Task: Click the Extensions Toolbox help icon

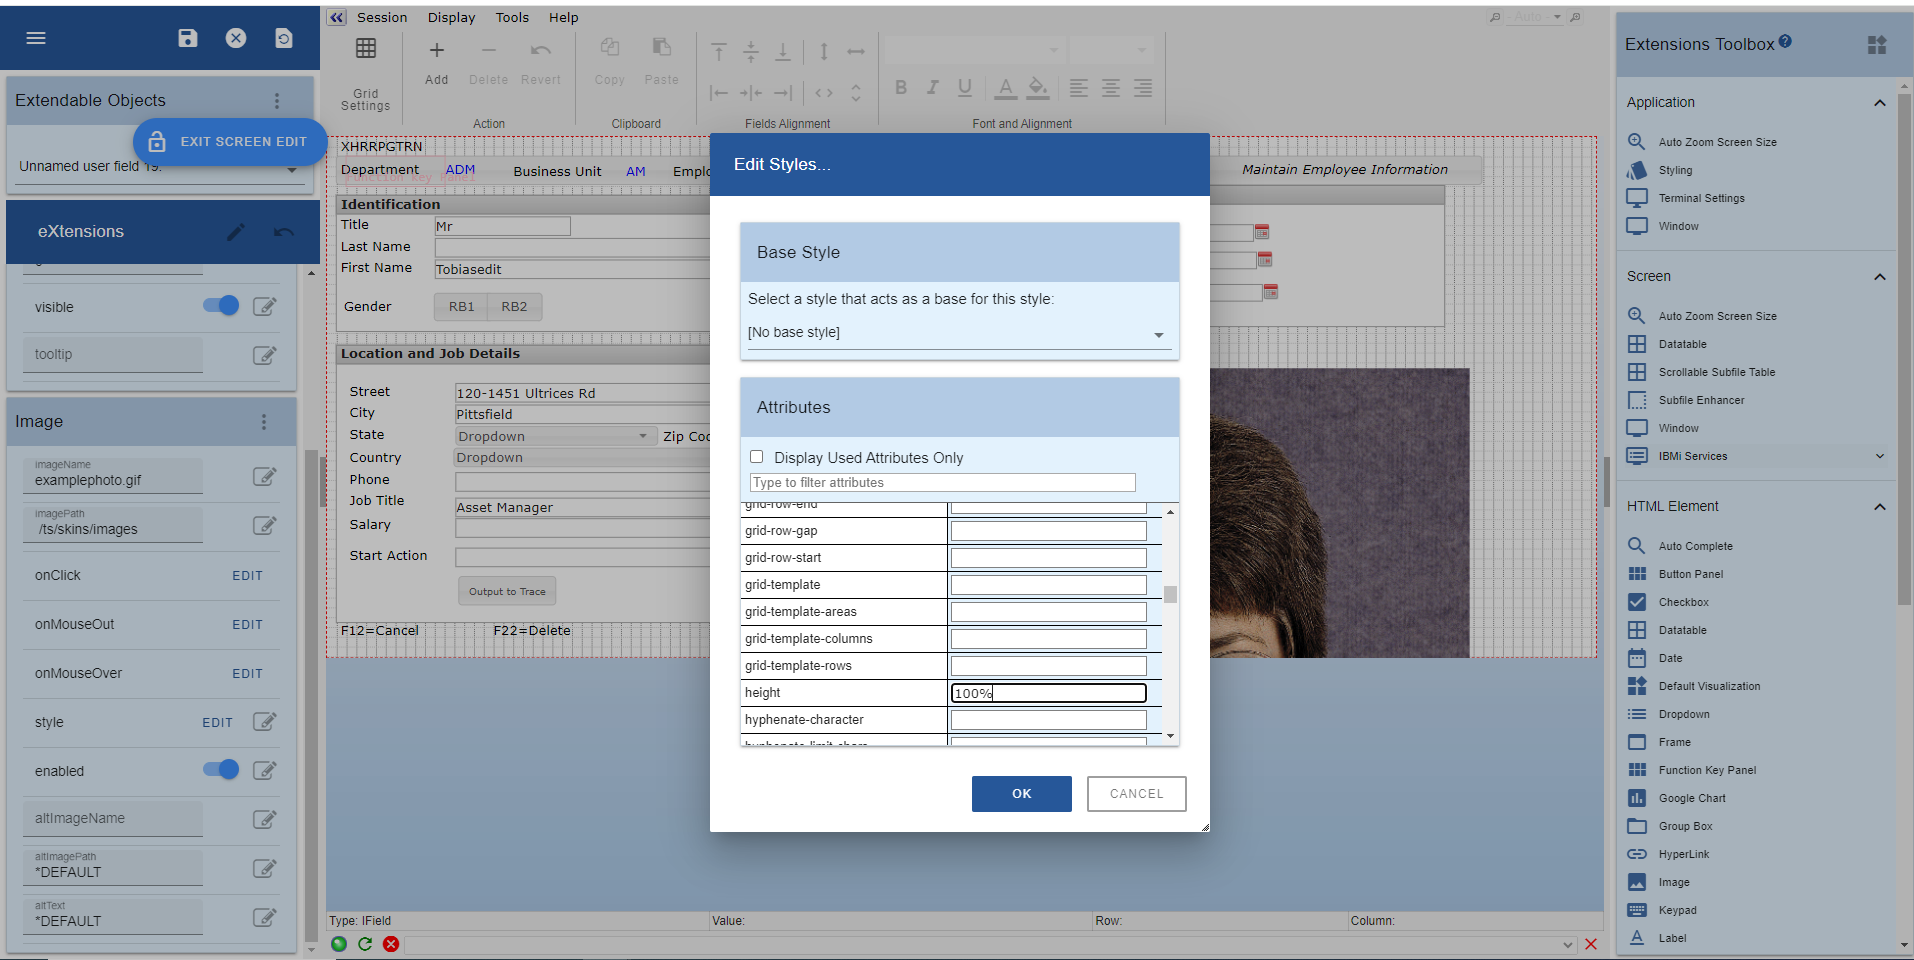Action: (1785, 42)
